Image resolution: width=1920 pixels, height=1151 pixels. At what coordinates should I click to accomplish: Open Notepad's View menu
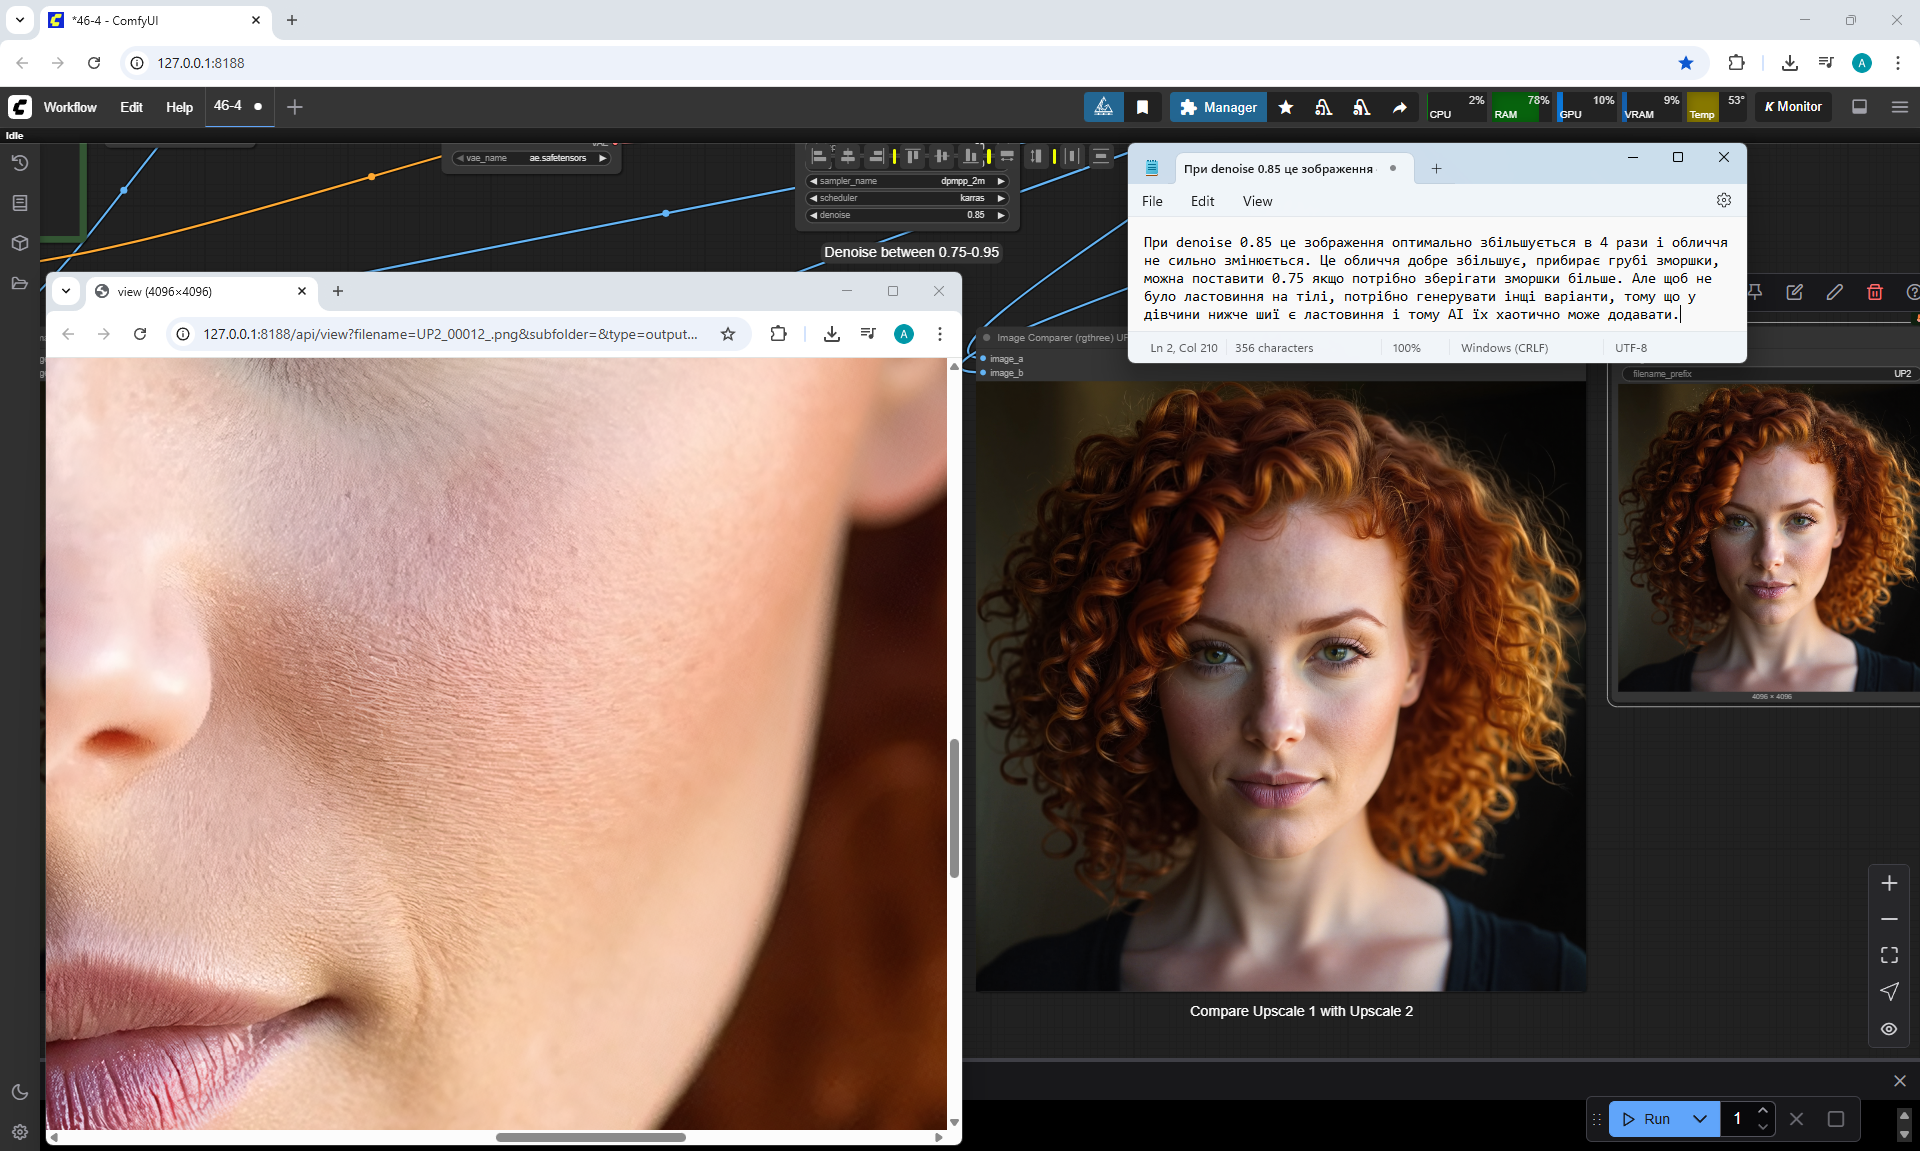point(1257,201)
